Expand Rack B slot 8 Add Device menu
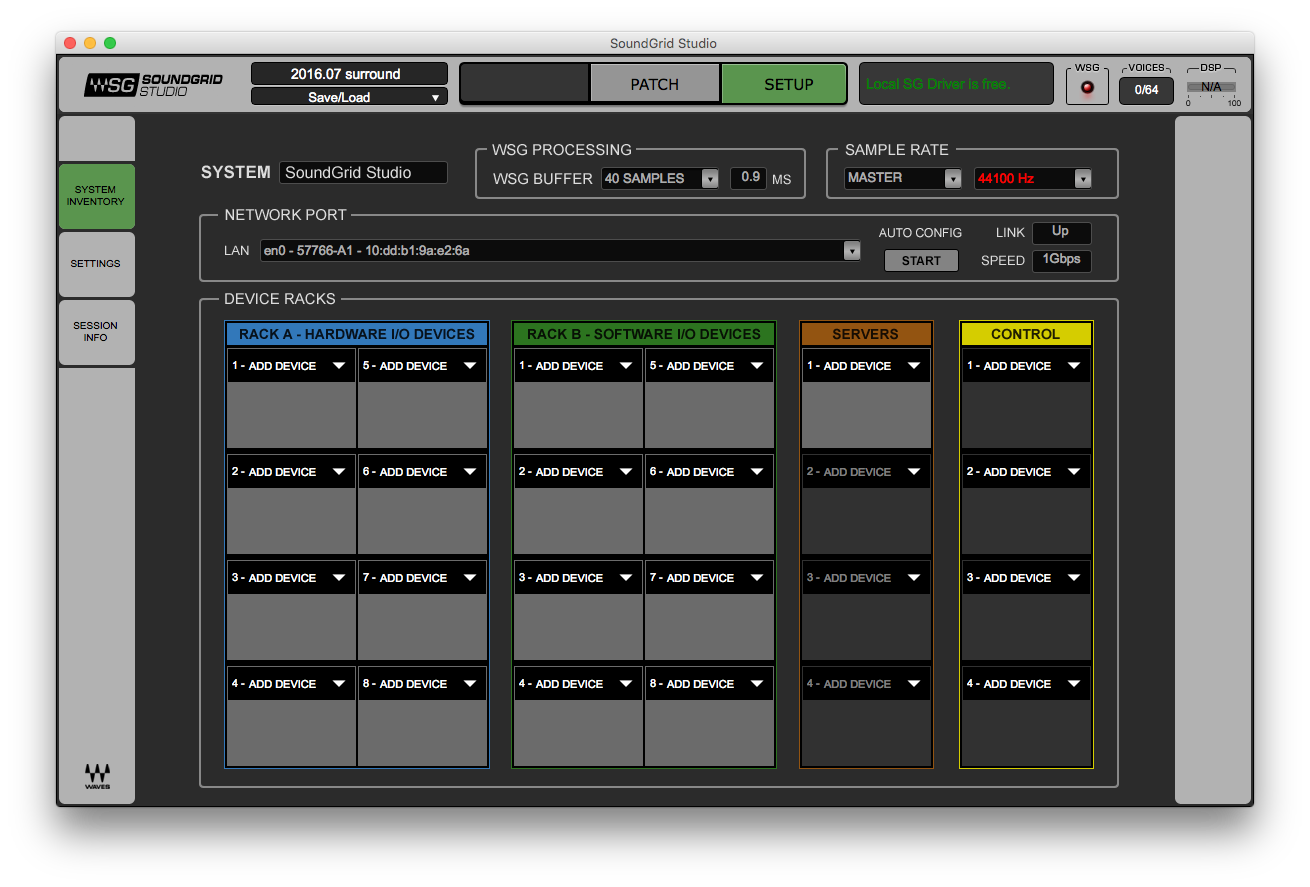This screenshot has width=1310, height=887. (709, 684)
